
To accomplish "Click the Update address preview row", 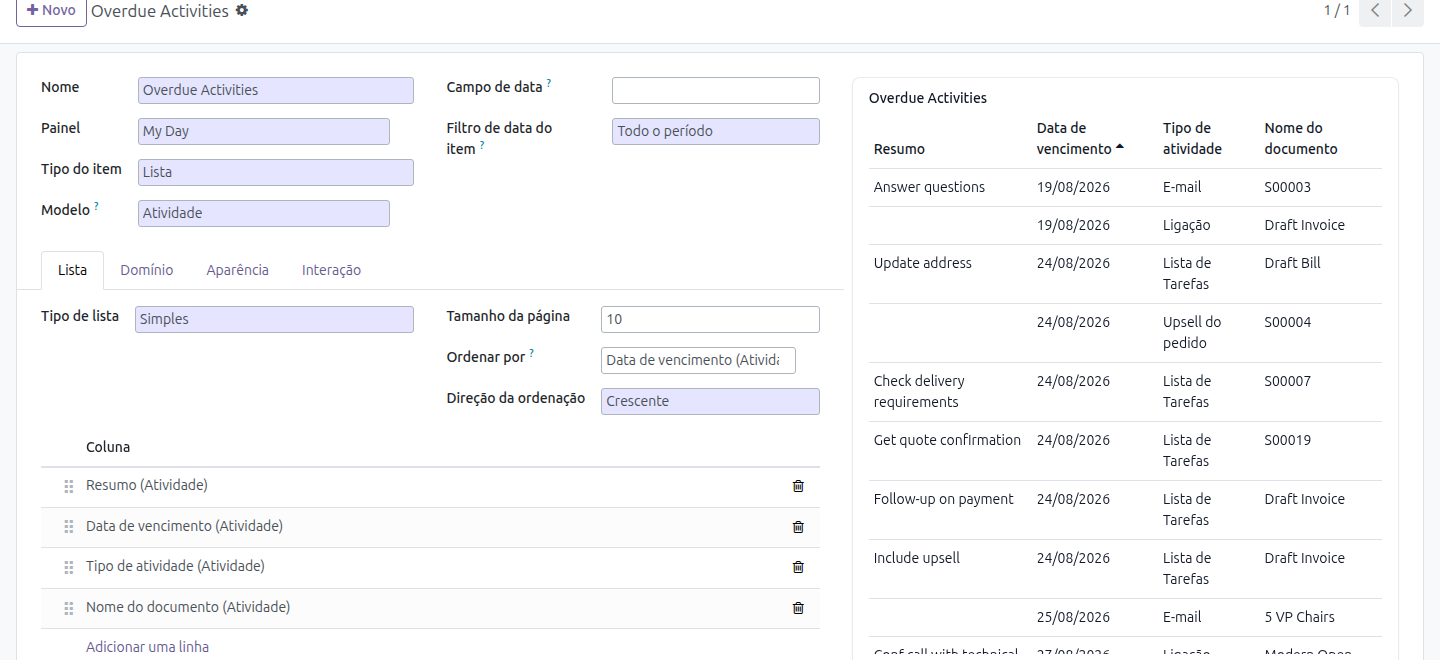I will [x=1126, y=274].
